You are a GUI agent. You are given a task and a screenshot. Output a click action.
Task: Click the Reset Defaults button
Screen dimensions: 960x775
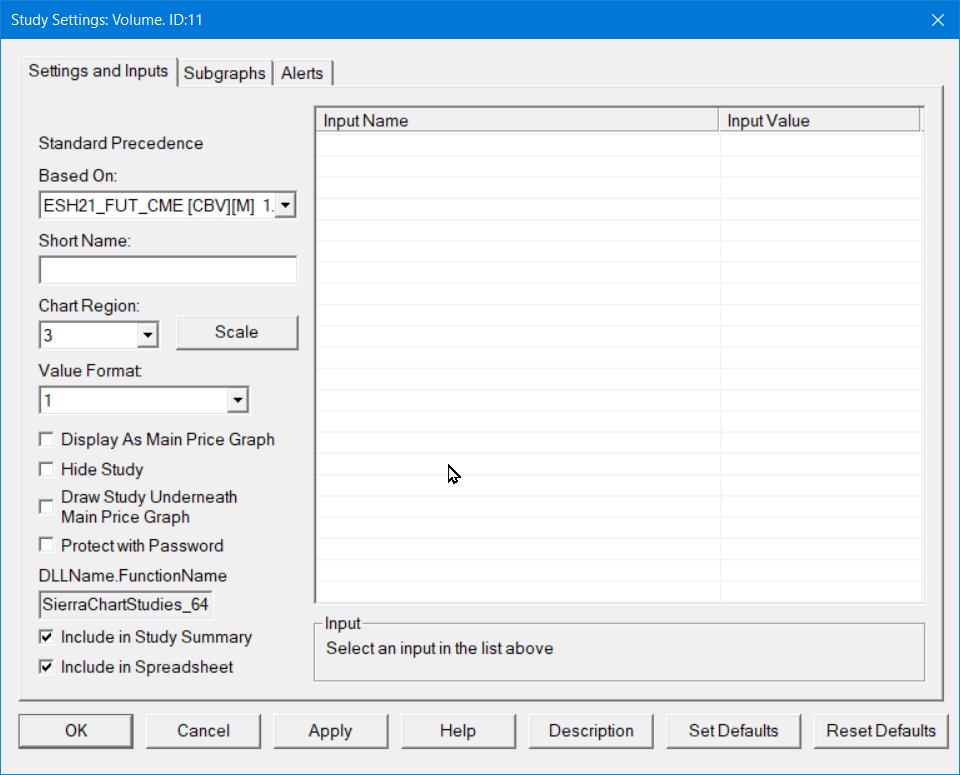(881, 731)
